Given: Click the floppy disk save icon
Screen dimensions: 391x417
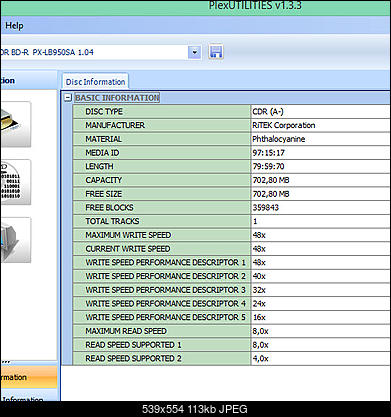Looking at the screenshot, I should 216,52.
